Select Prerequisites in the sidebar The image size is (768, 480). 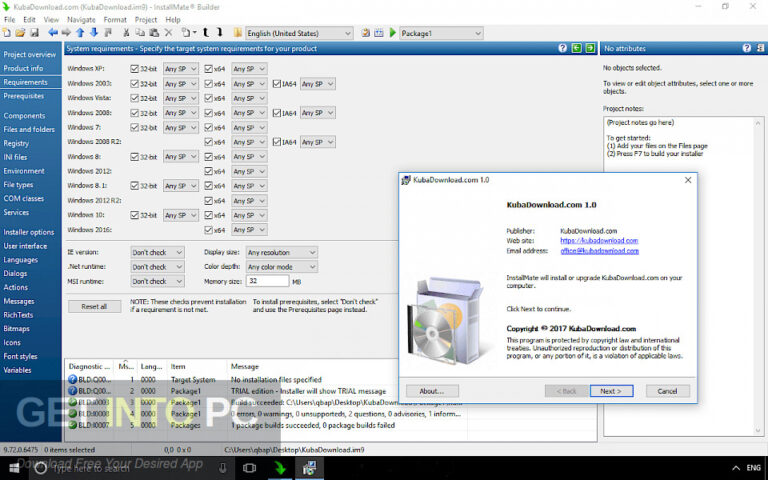tap(24, 96)
